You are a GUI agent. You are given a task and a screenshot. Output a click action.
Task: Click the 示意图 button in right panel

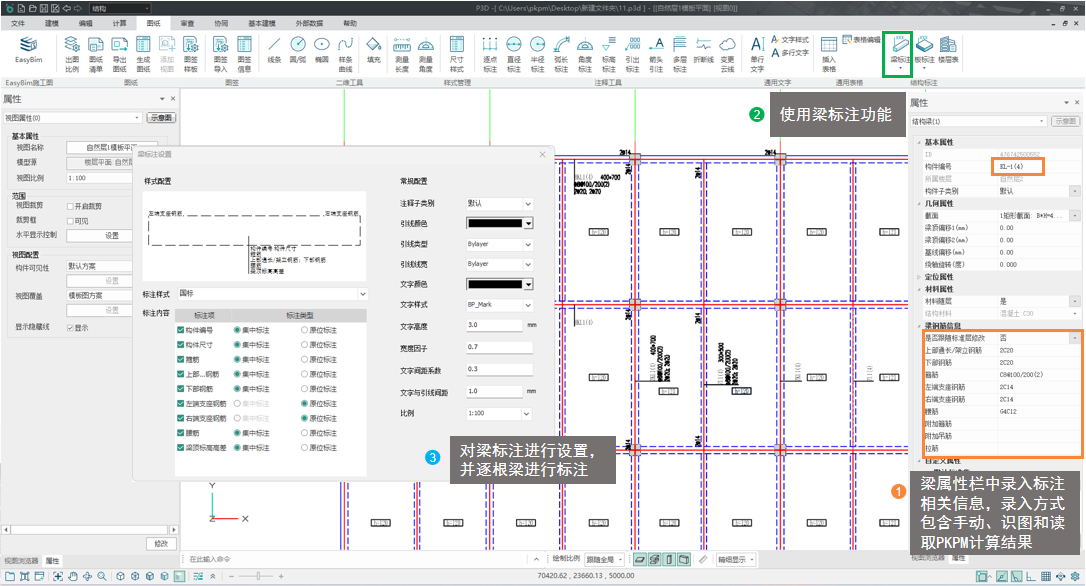1064,120
